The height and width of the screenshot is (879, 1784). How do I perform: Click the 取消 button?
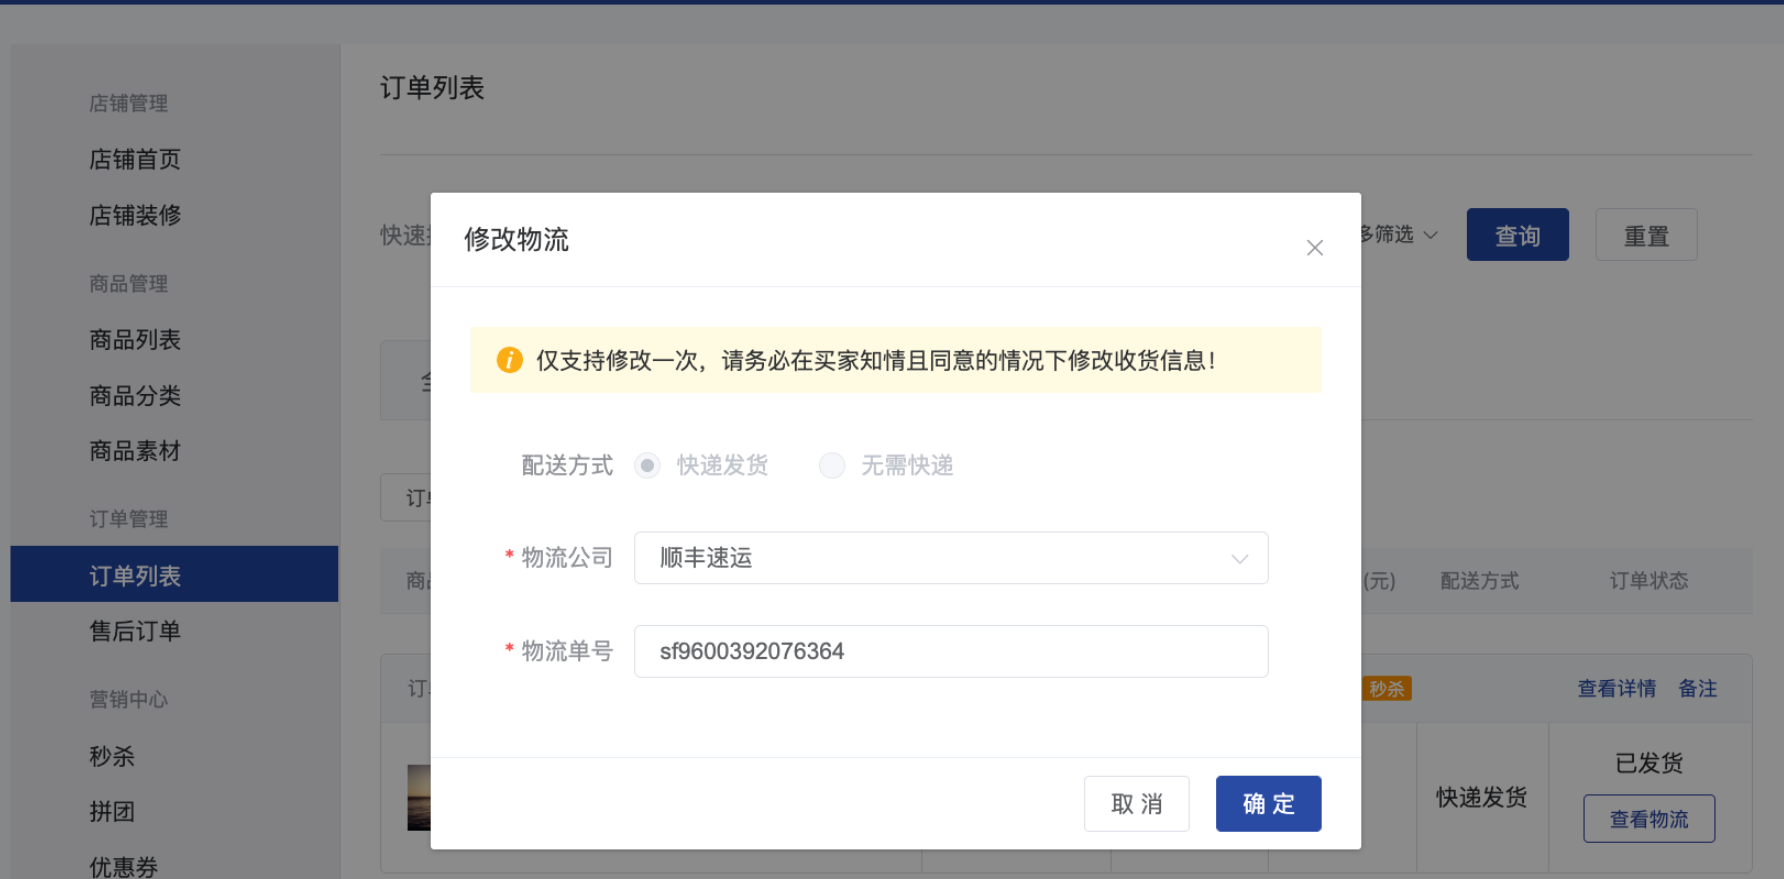pyautogui.click(x=1137, y=804)
